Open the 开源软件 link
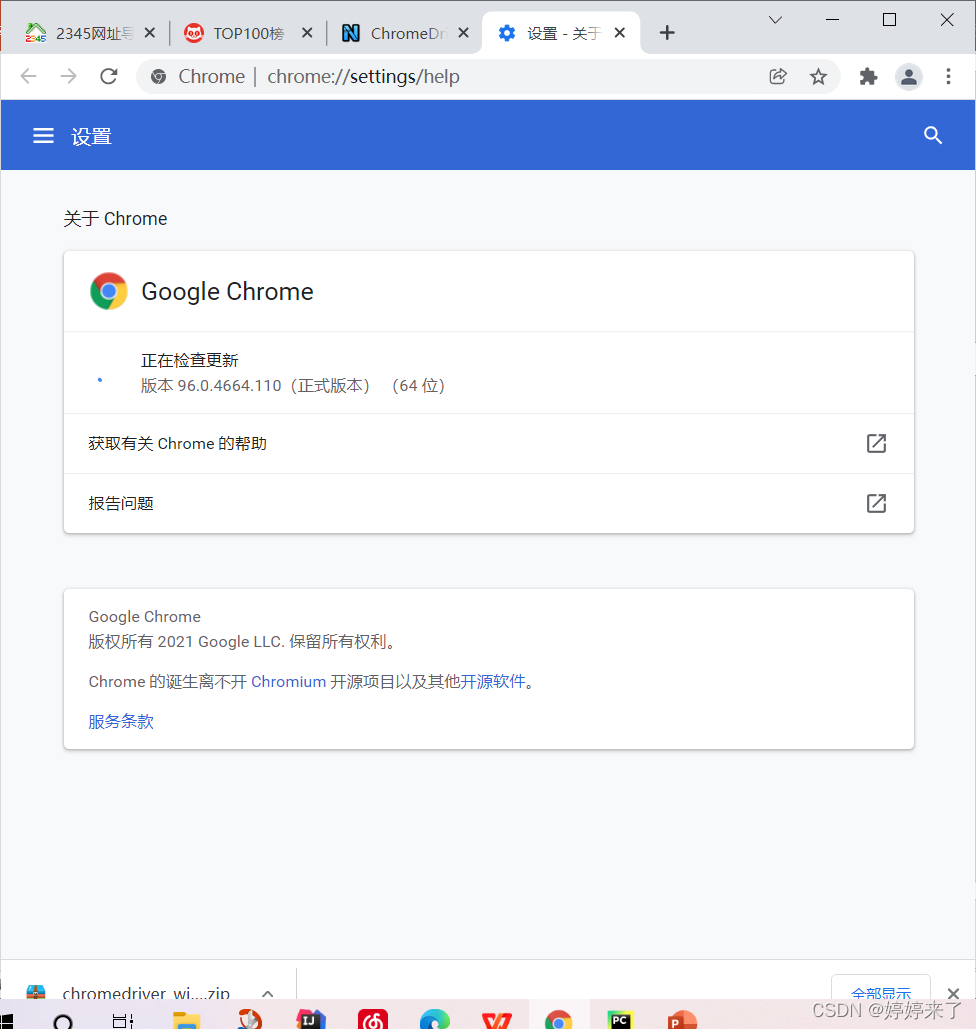Viewport: 976px width, 1029px height. tap(493, 682)
